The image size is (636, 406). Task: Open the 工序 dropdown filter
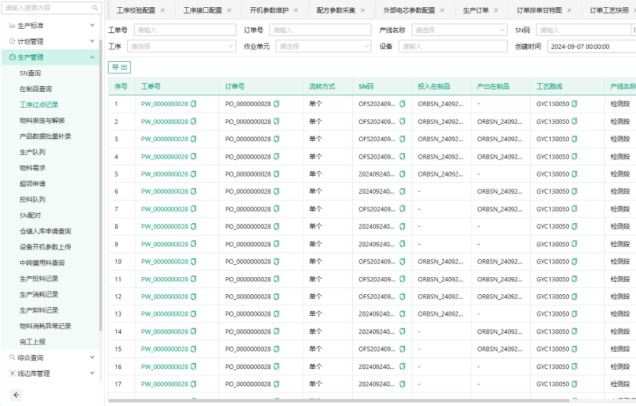point(179,46)
